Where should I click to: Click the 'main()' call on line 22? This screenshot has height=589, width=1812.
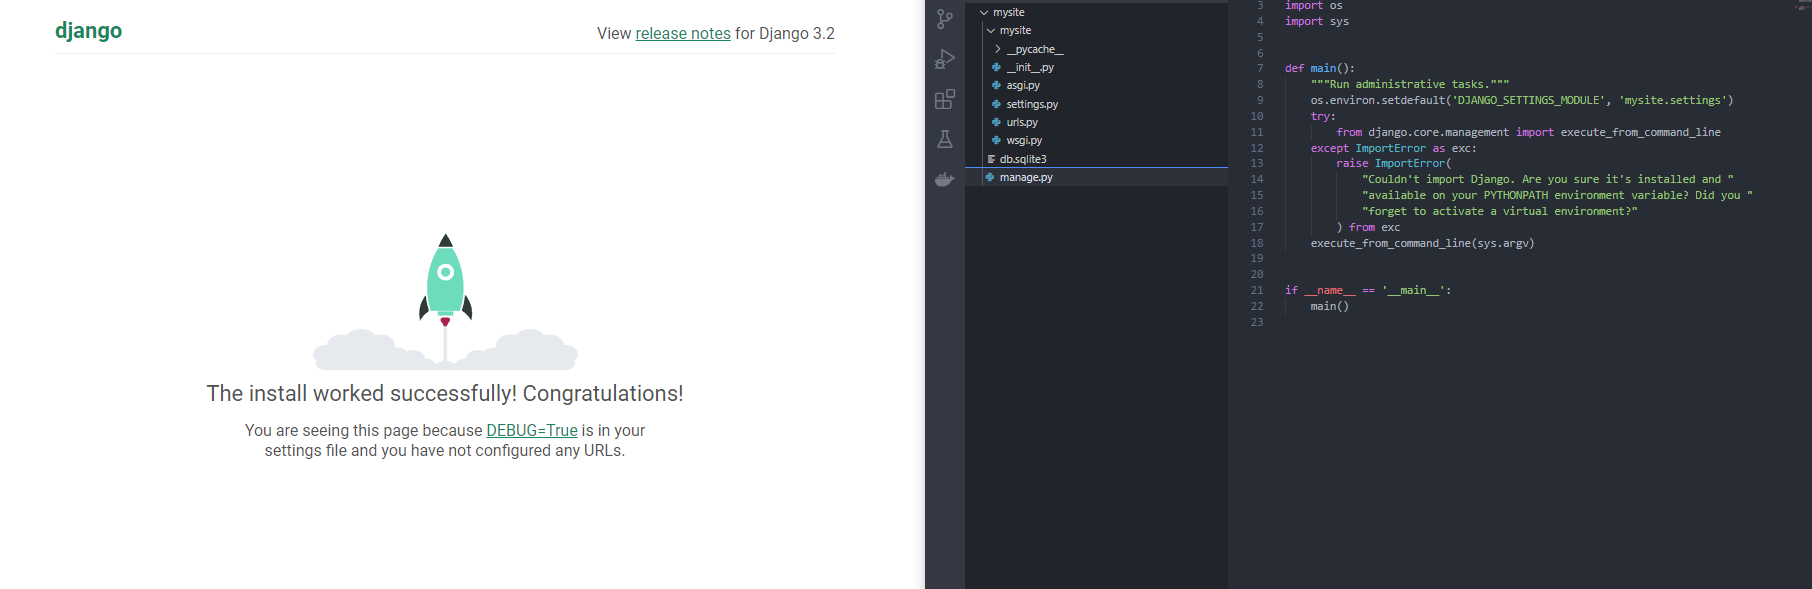click(x=1329, y=306)
